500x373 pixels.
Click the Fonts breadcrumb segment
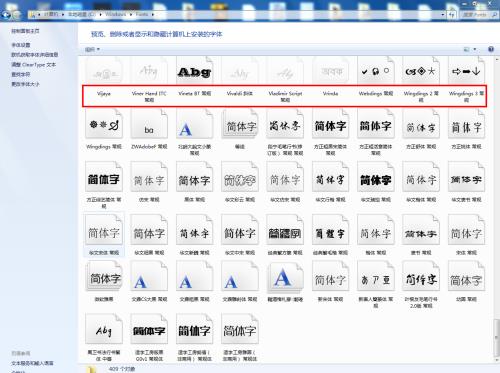[142, 14]
